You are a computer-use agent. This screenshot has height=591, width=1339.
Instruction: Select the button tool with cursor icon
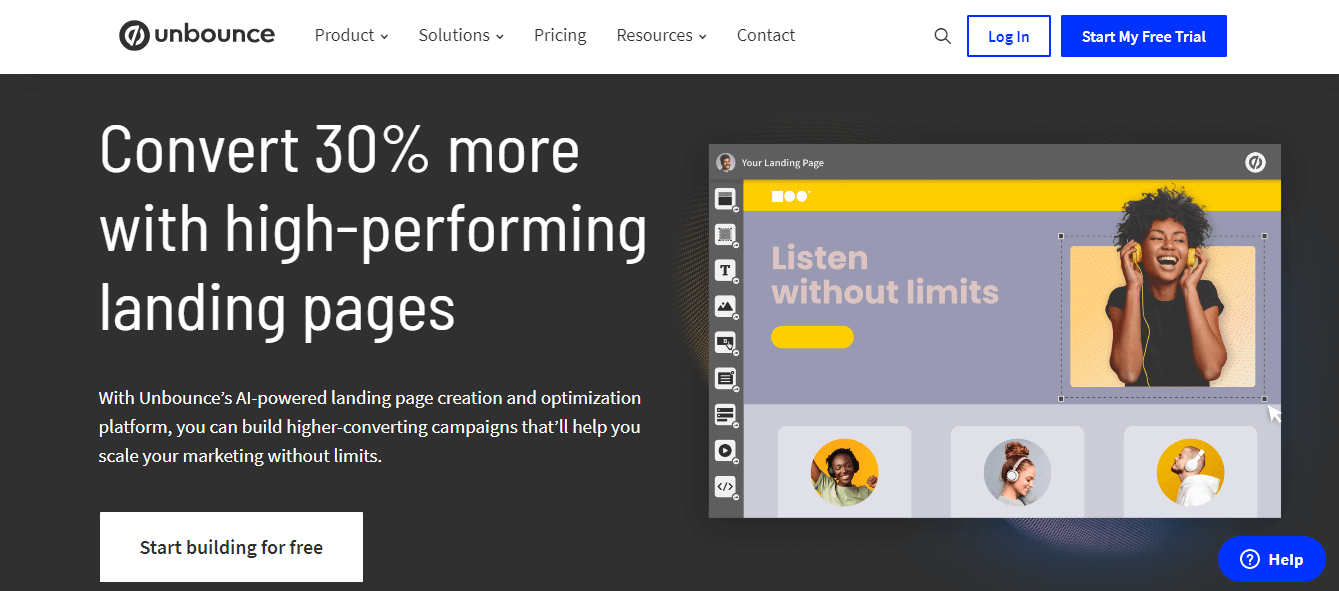click(725, 343)
